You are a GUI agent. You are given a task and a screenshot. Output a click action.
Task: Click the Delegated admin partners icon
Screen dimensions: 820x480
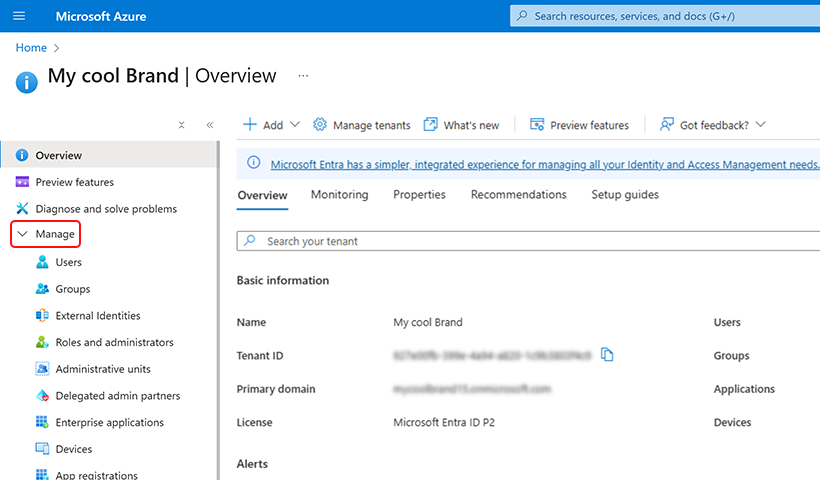tap(42, 395)
